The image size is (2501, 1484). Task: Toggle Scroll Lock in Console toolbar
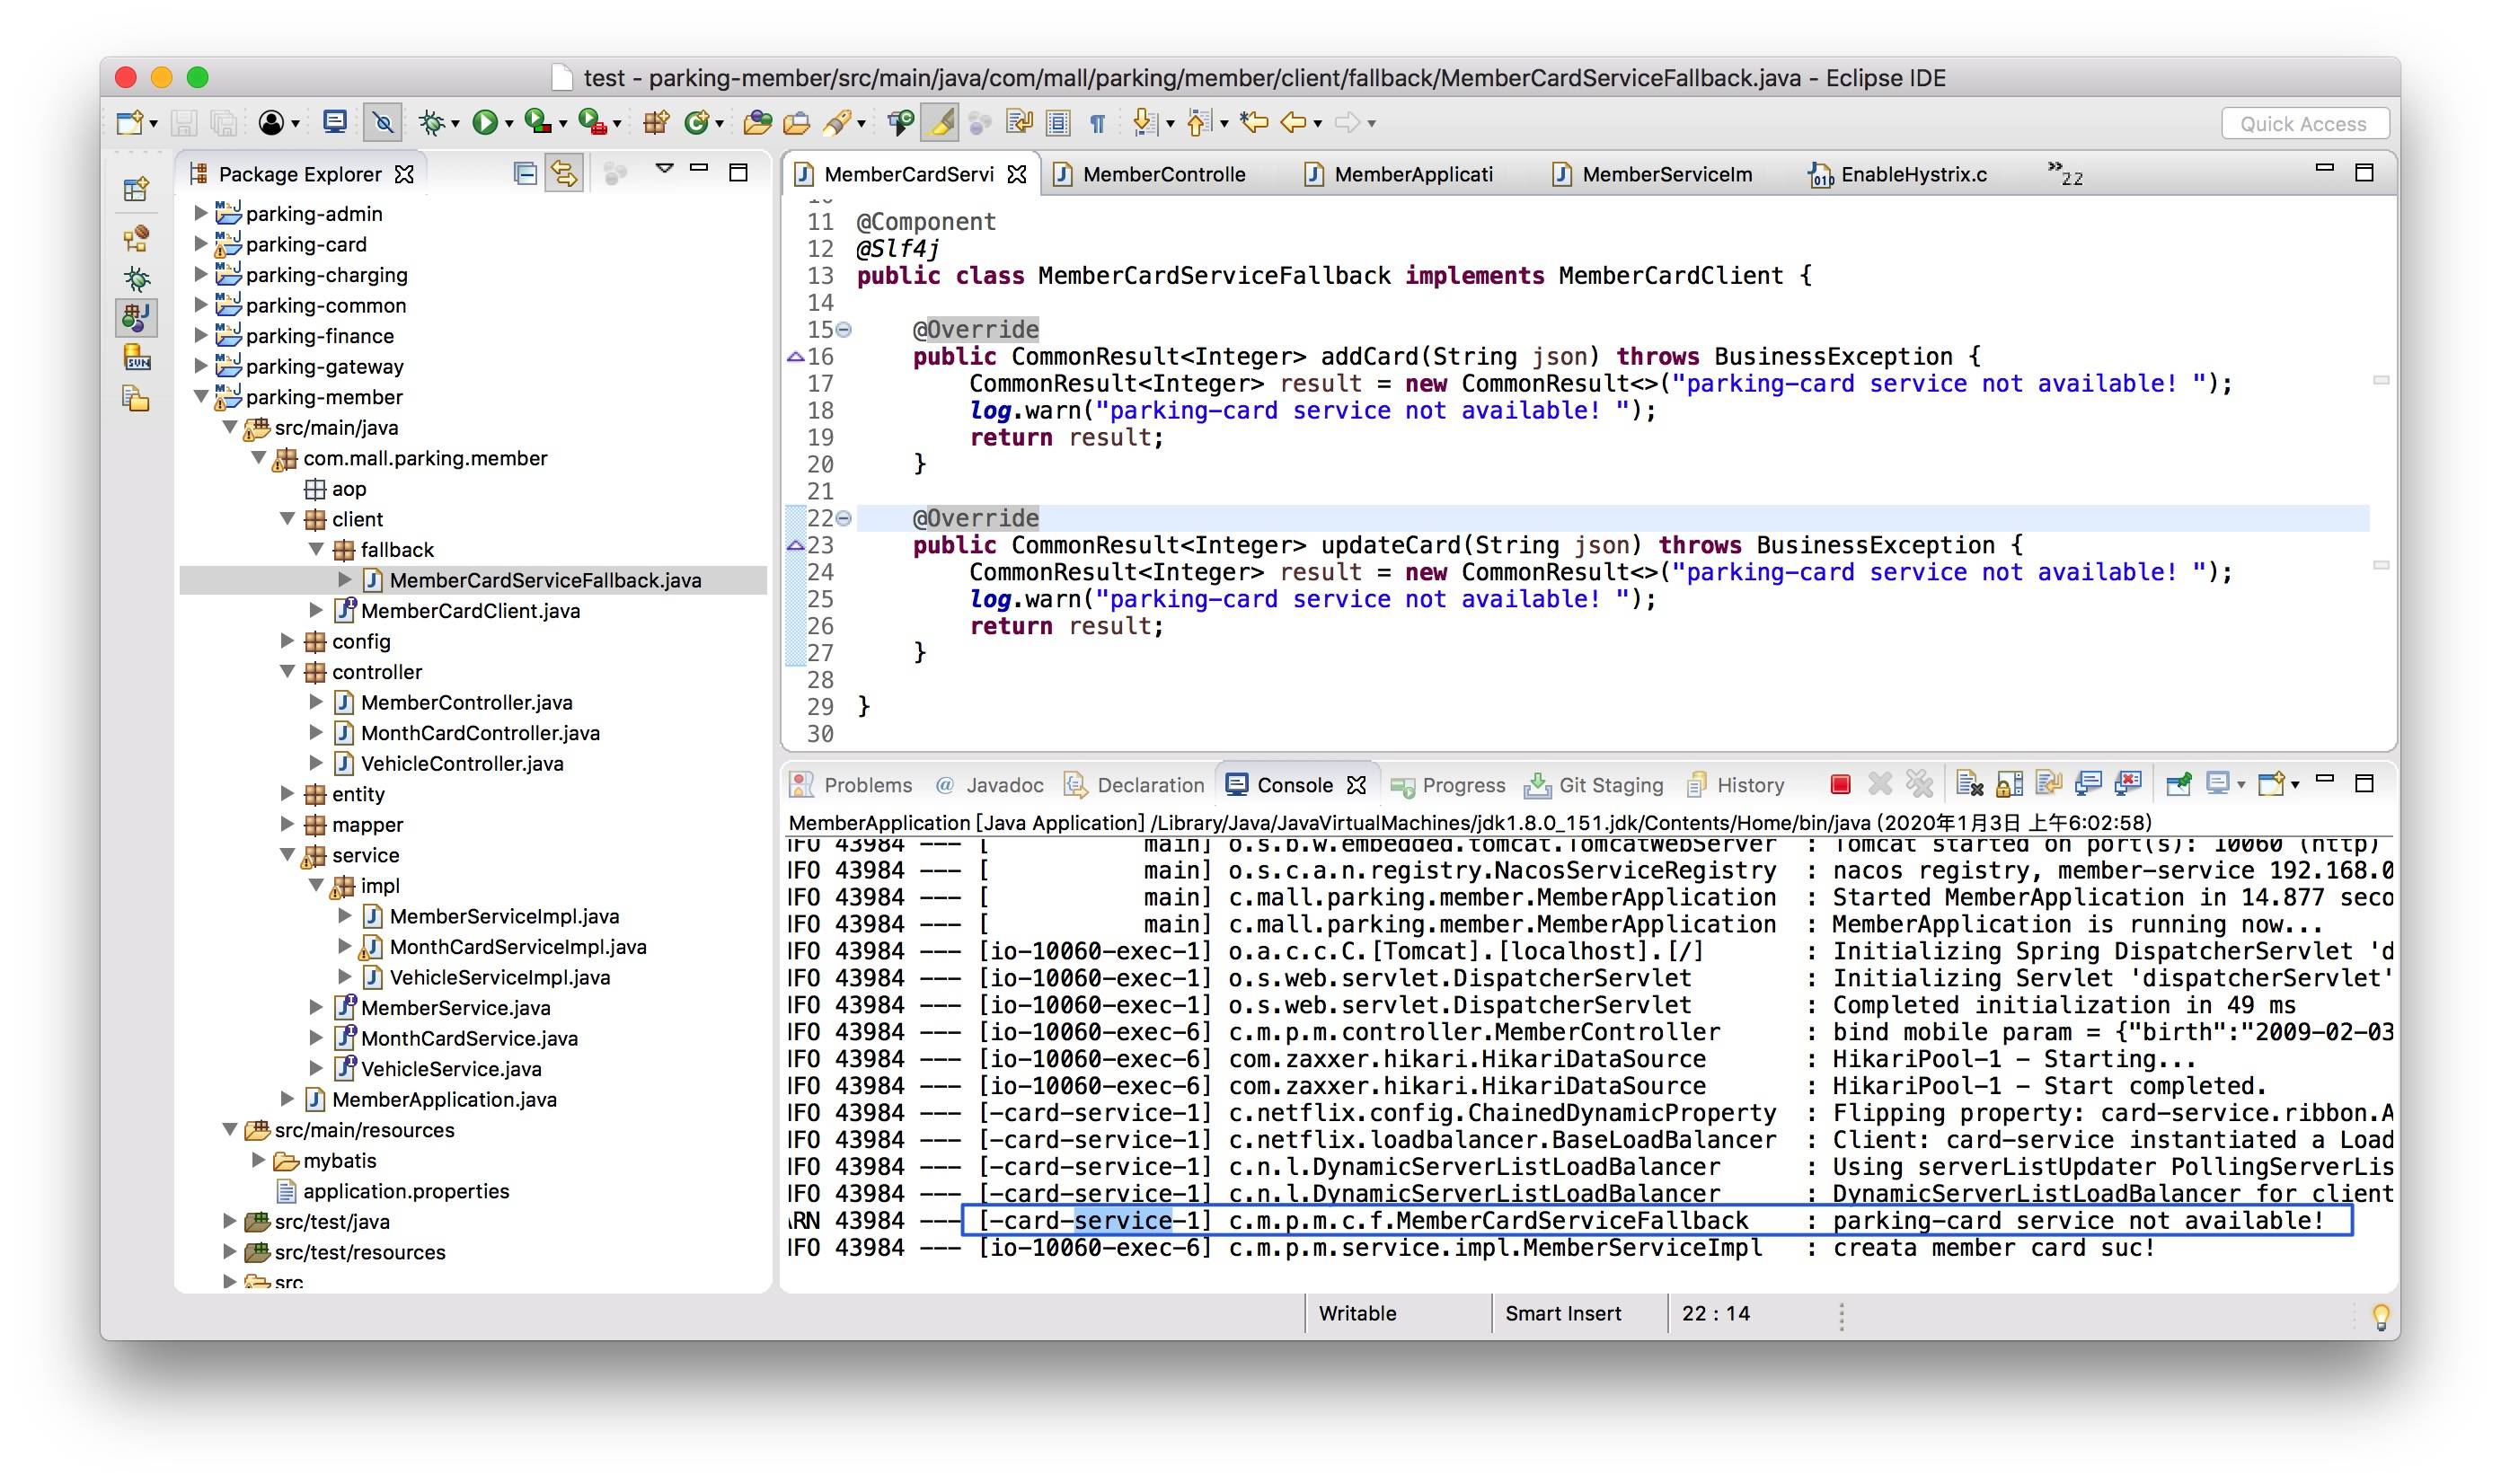tap(2008, 785)
